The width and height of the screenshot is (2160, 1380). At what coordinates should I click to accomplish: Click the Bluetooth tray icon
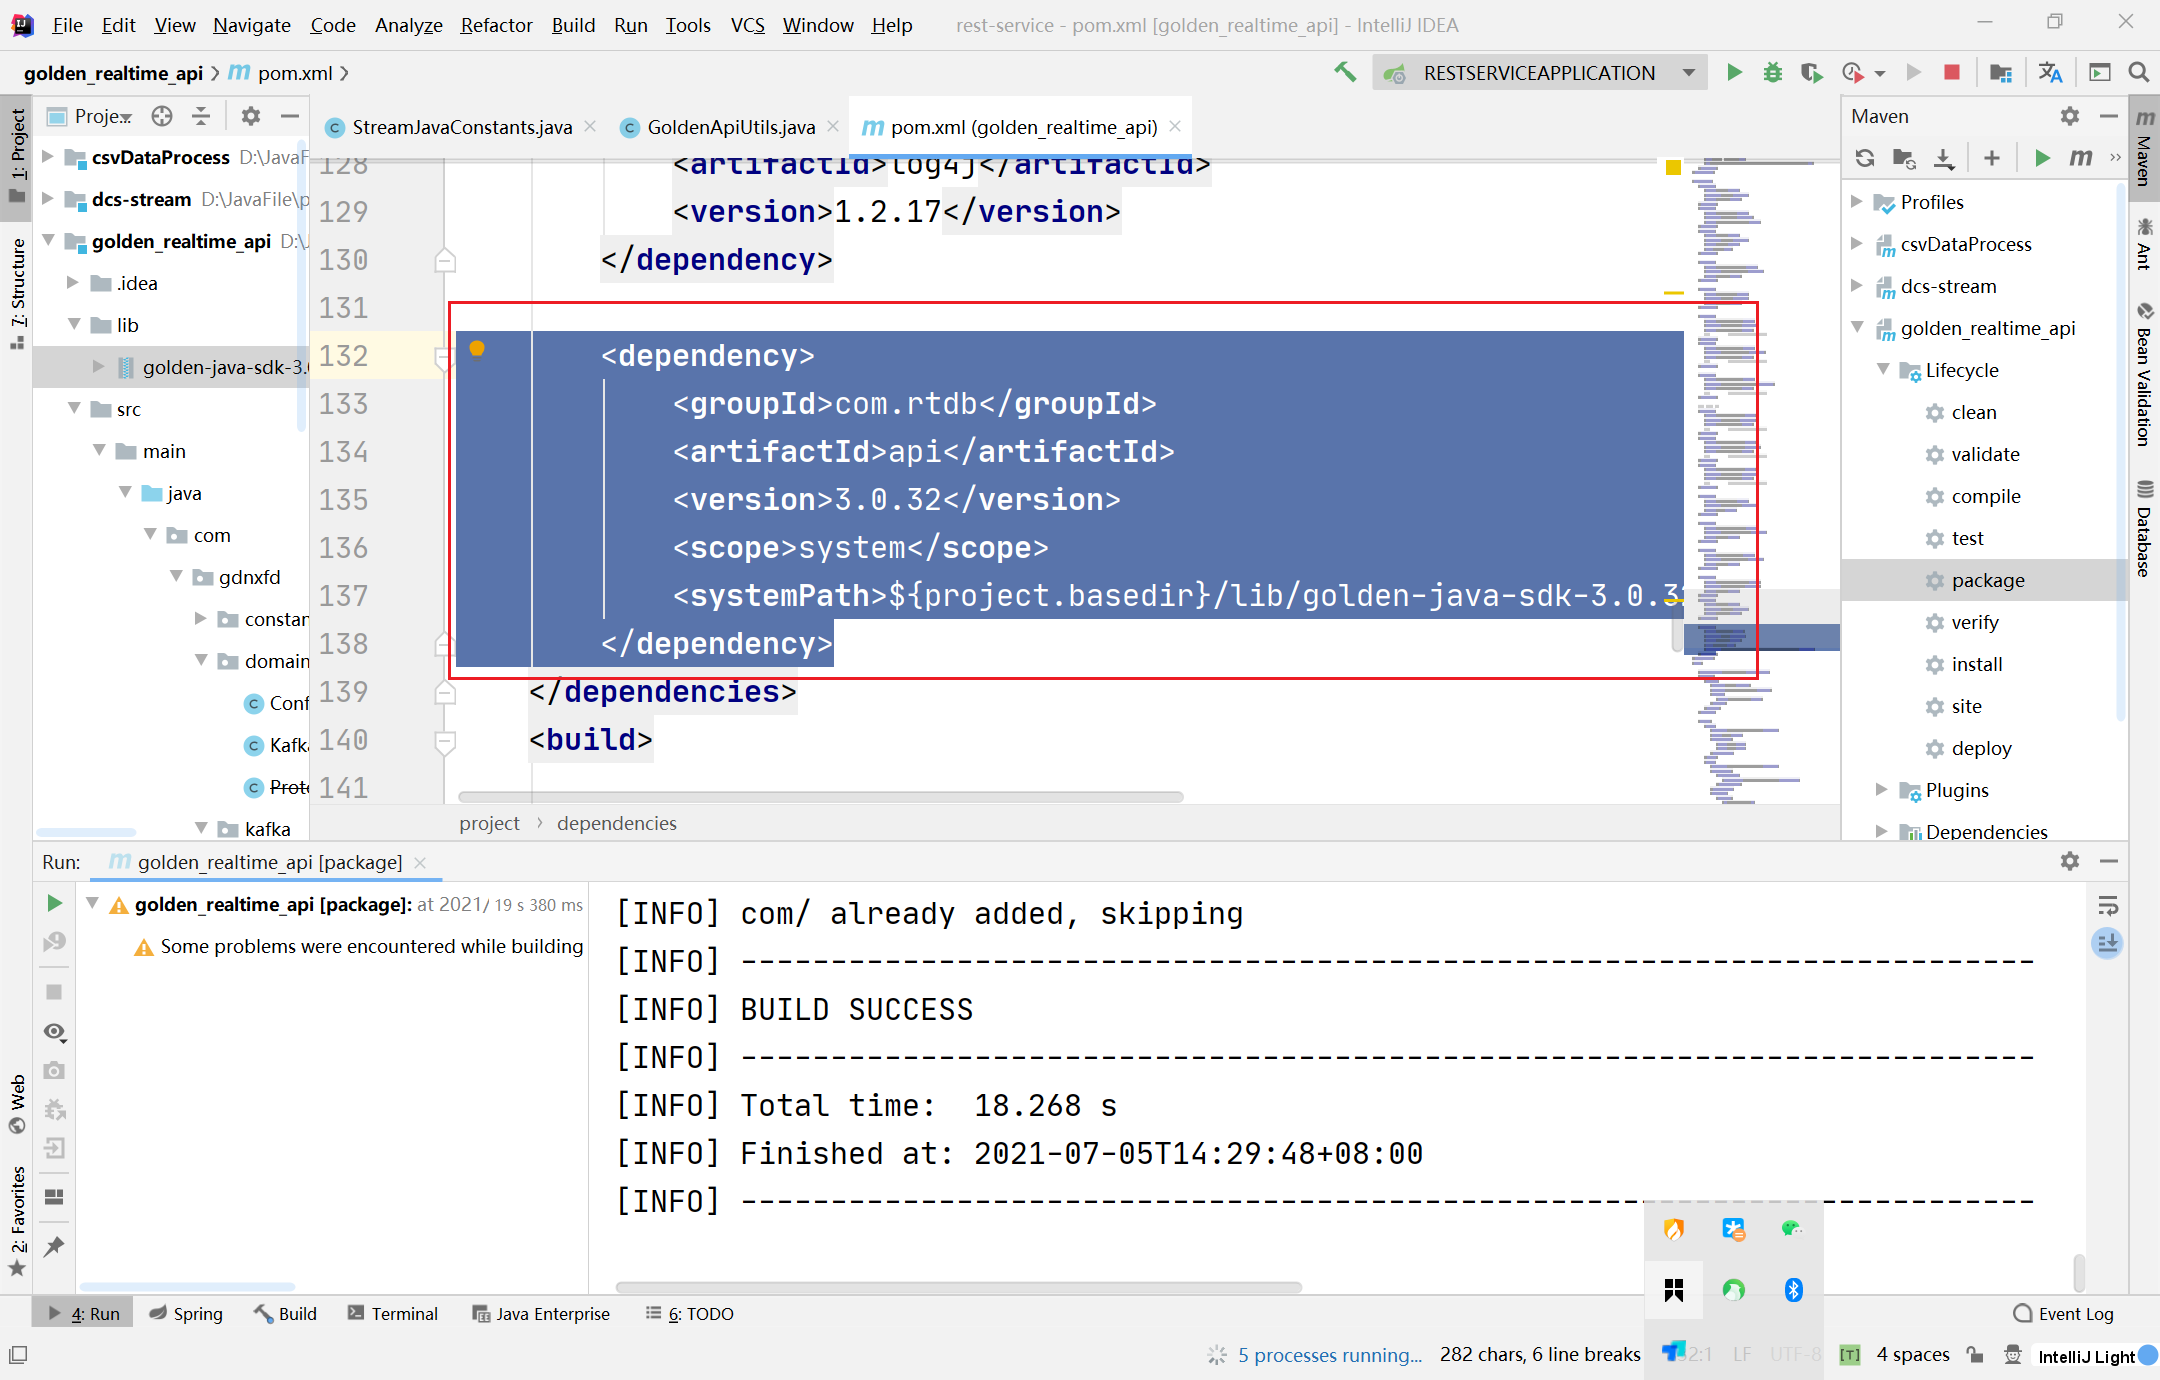[1794, 1290]
